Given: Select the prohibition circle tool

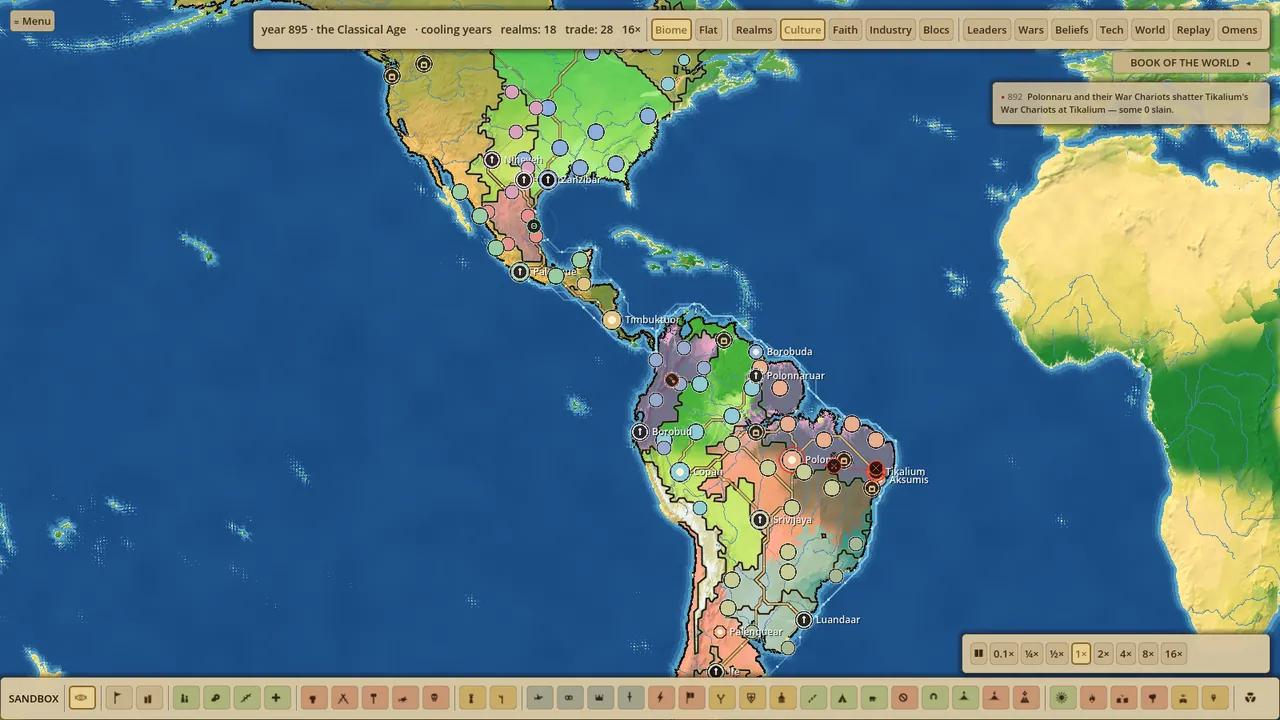Looking at the screenshot, I should (x=903, y=698).
